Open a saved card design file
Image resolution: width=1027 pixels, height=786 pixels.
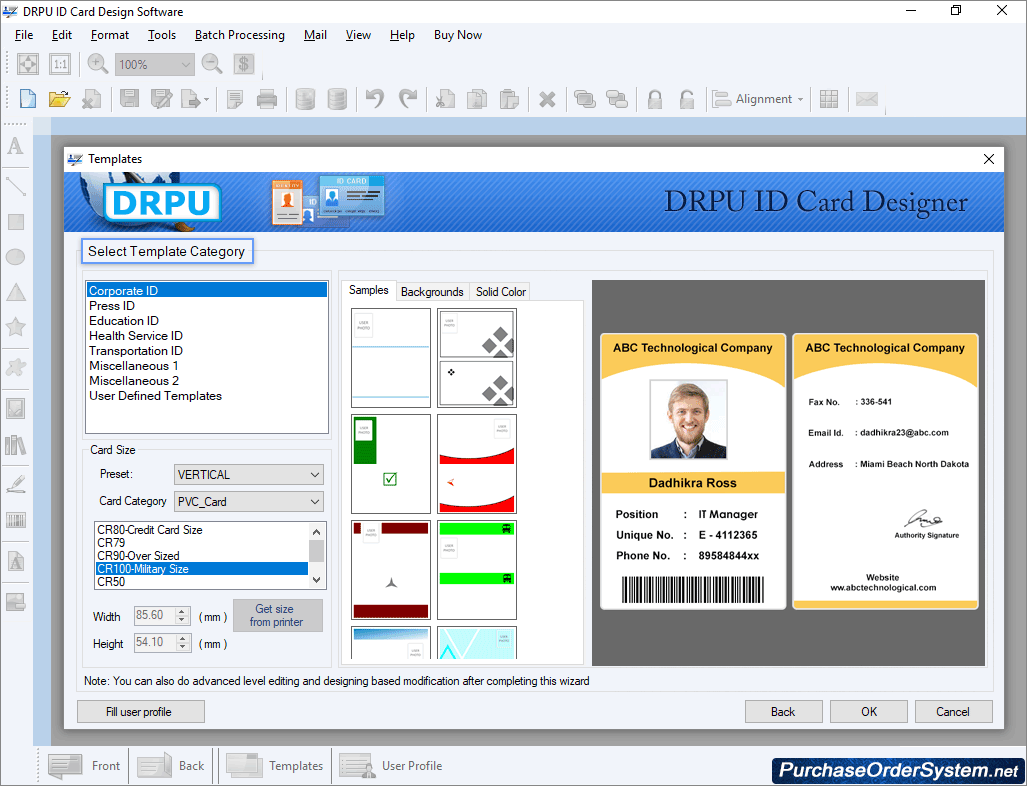(58, 98)
